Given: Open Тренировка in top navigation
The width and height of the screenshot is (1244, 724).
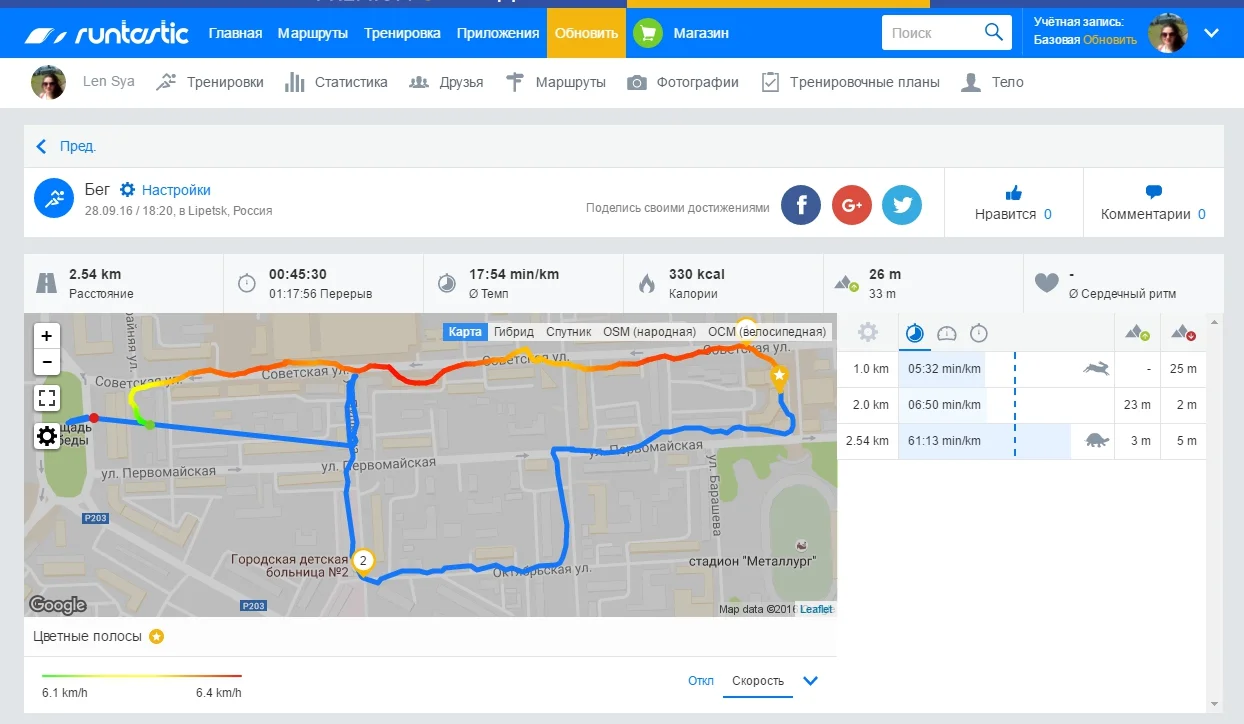Looking at the screenshot, I should tap(402, 33).
